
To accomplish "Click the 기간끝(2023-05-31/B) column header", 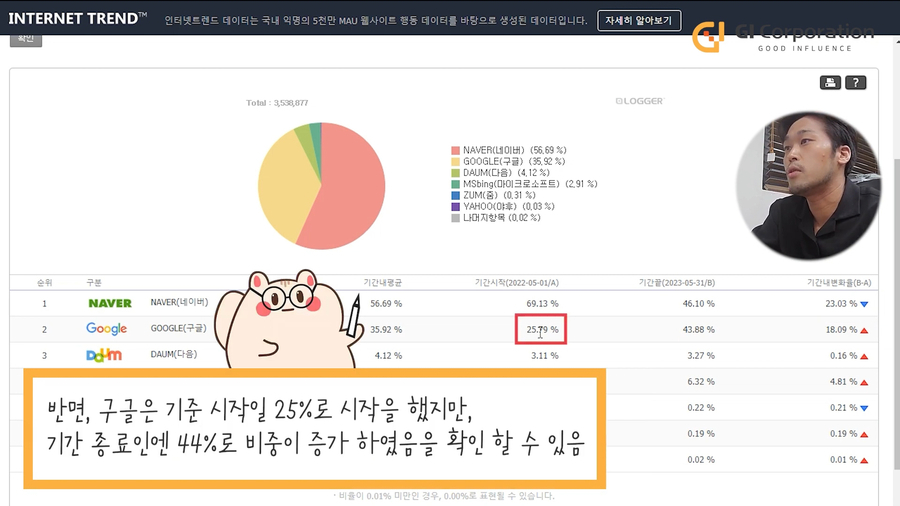I will pos(677,282).
